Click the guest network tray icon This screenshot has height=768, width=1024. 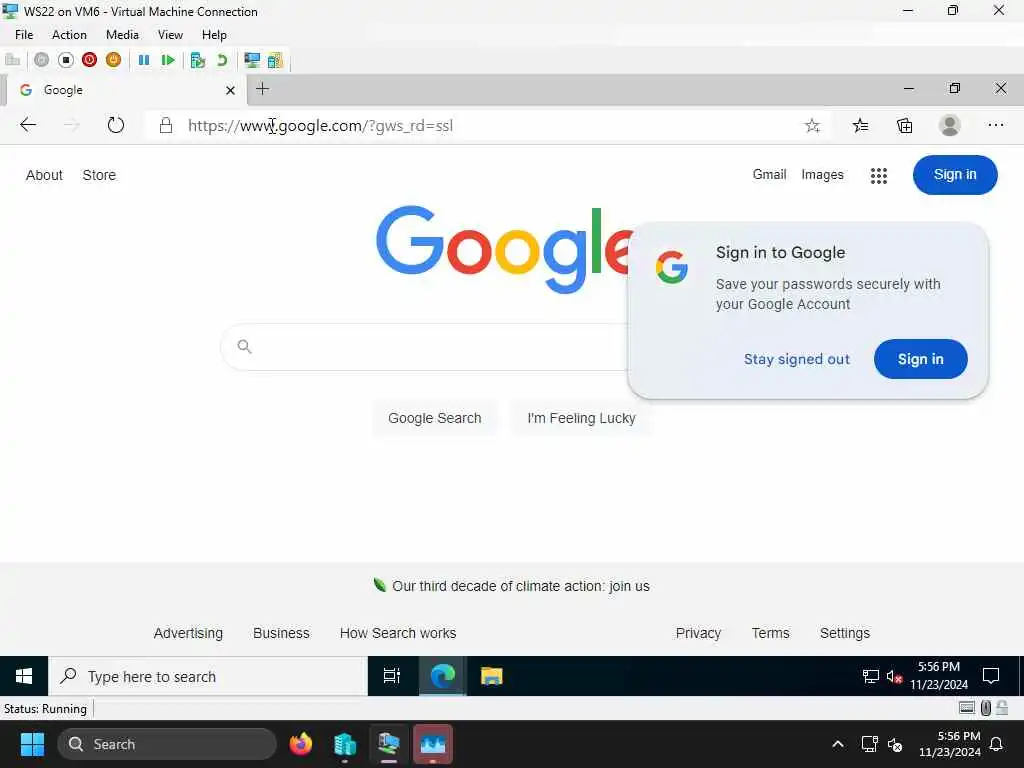[x=870, y=677]
